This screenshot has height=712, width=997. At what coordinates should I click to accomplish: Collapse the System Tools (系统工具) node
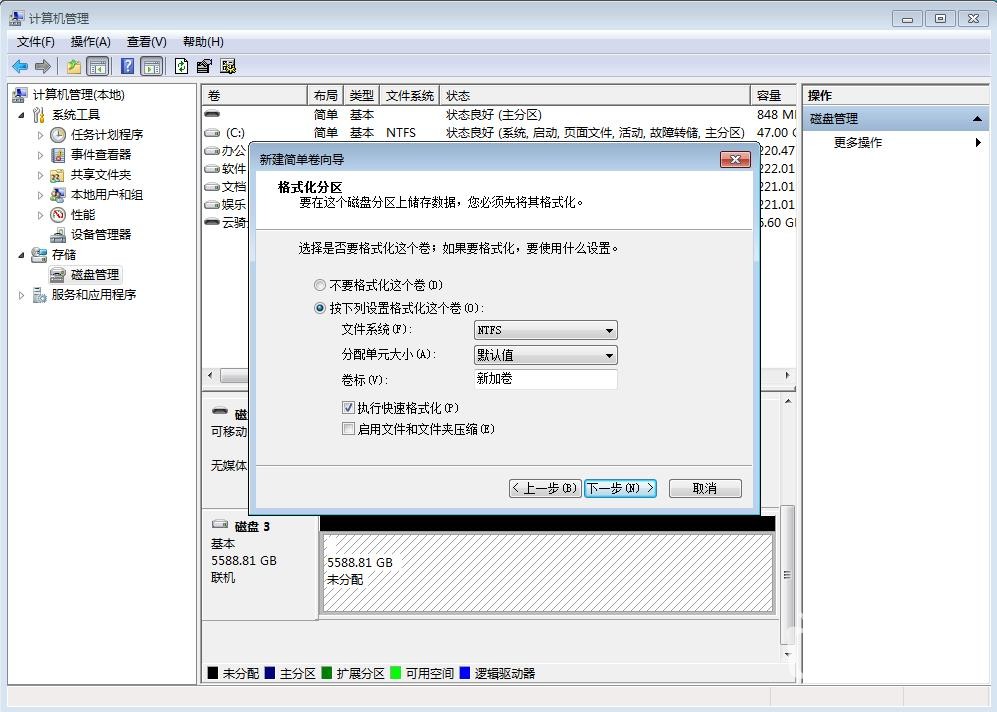coord(22,115)
